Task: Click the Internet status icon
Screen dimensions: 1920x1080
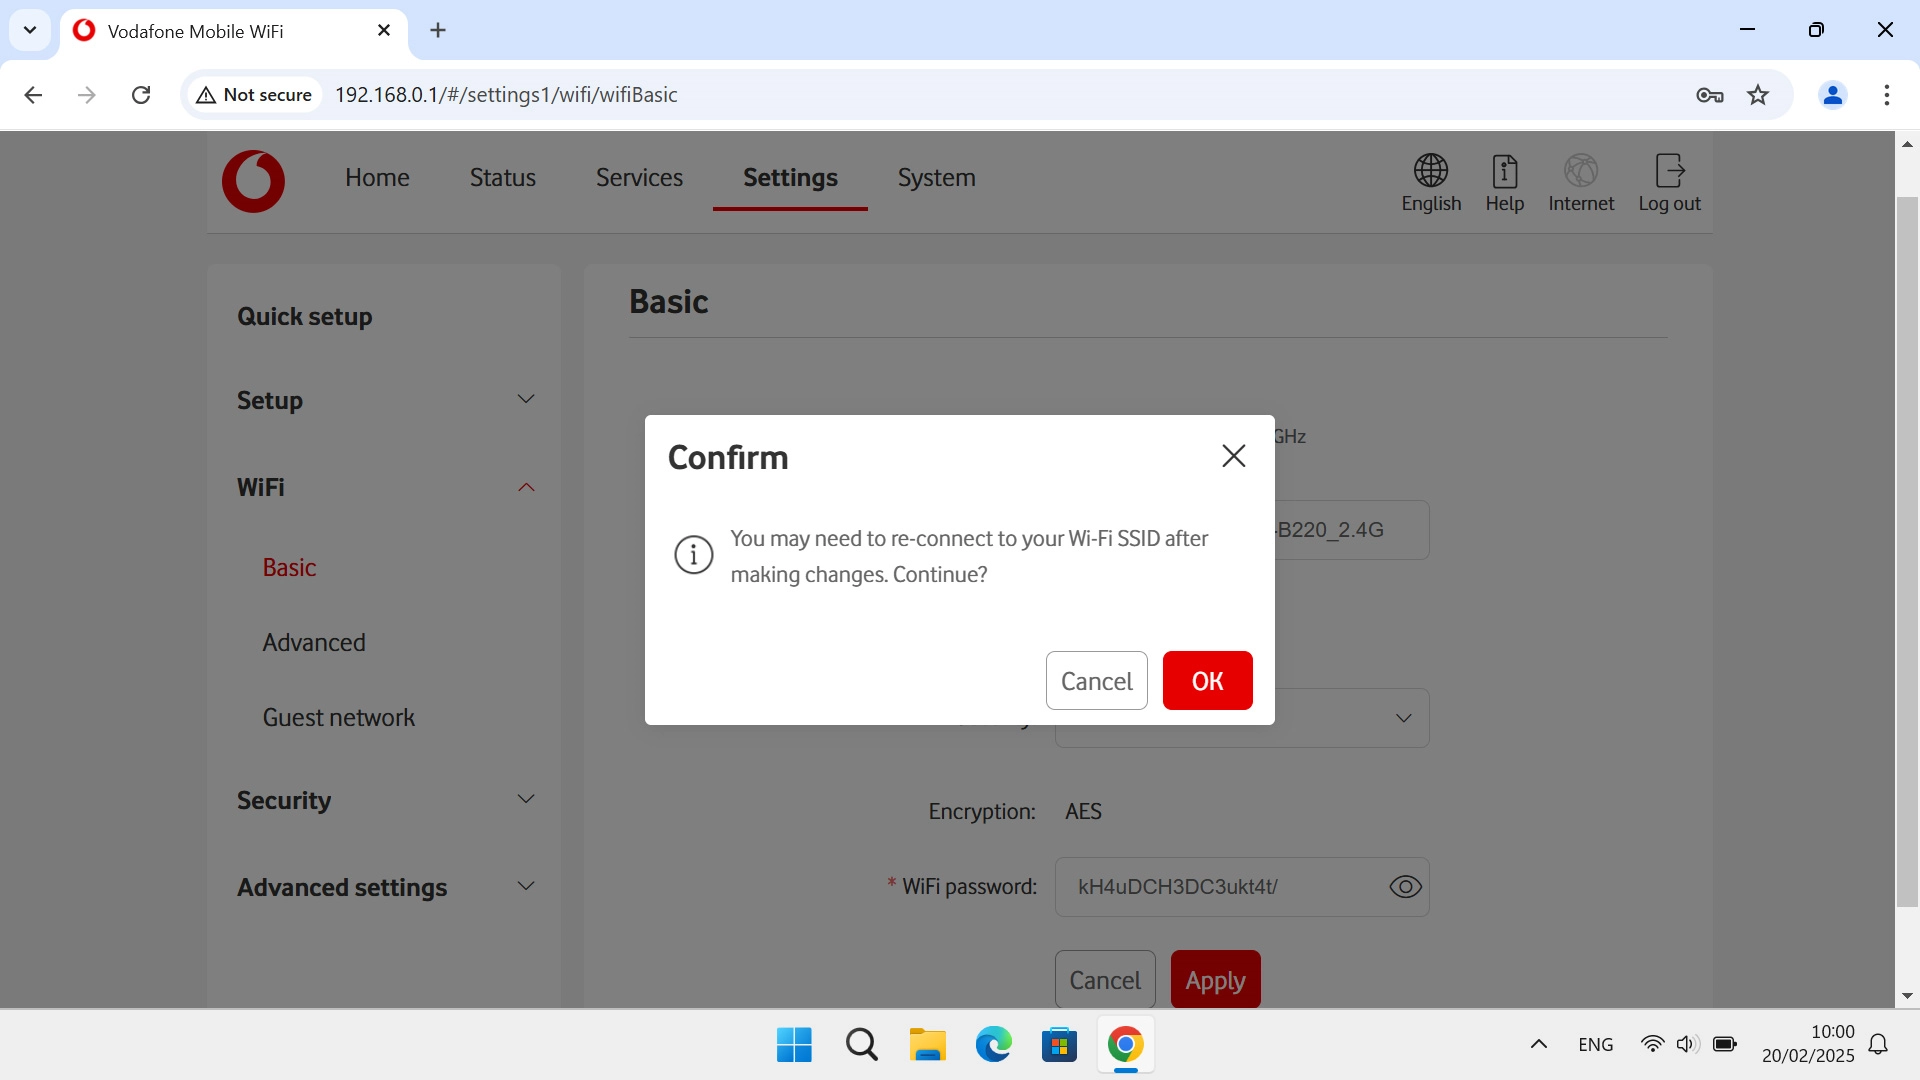Action: 1580,171
